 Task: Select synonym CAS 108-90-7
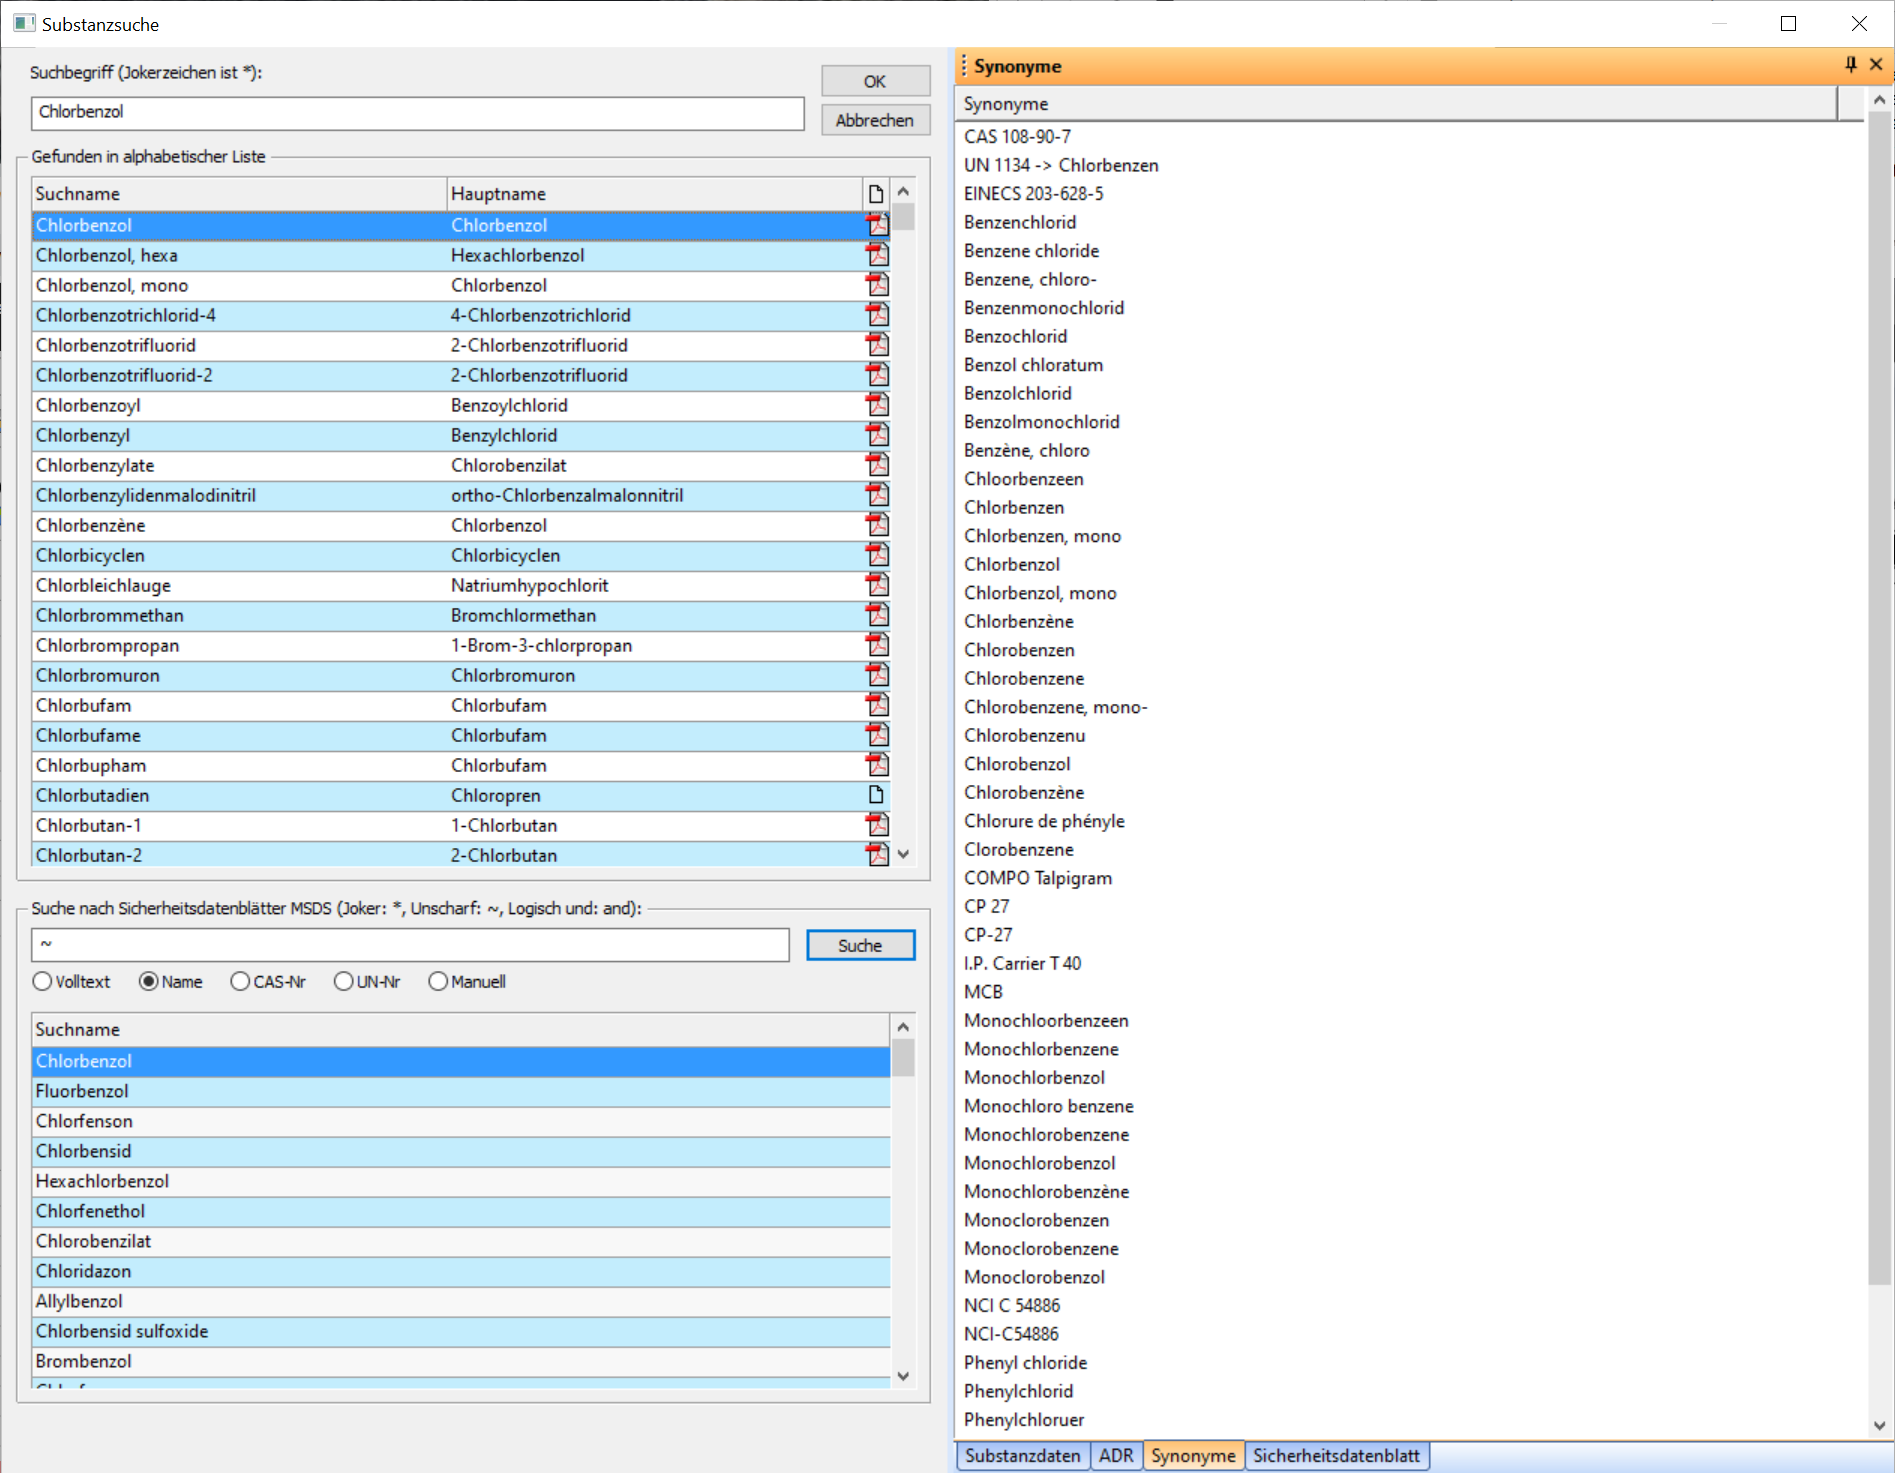1017,137
